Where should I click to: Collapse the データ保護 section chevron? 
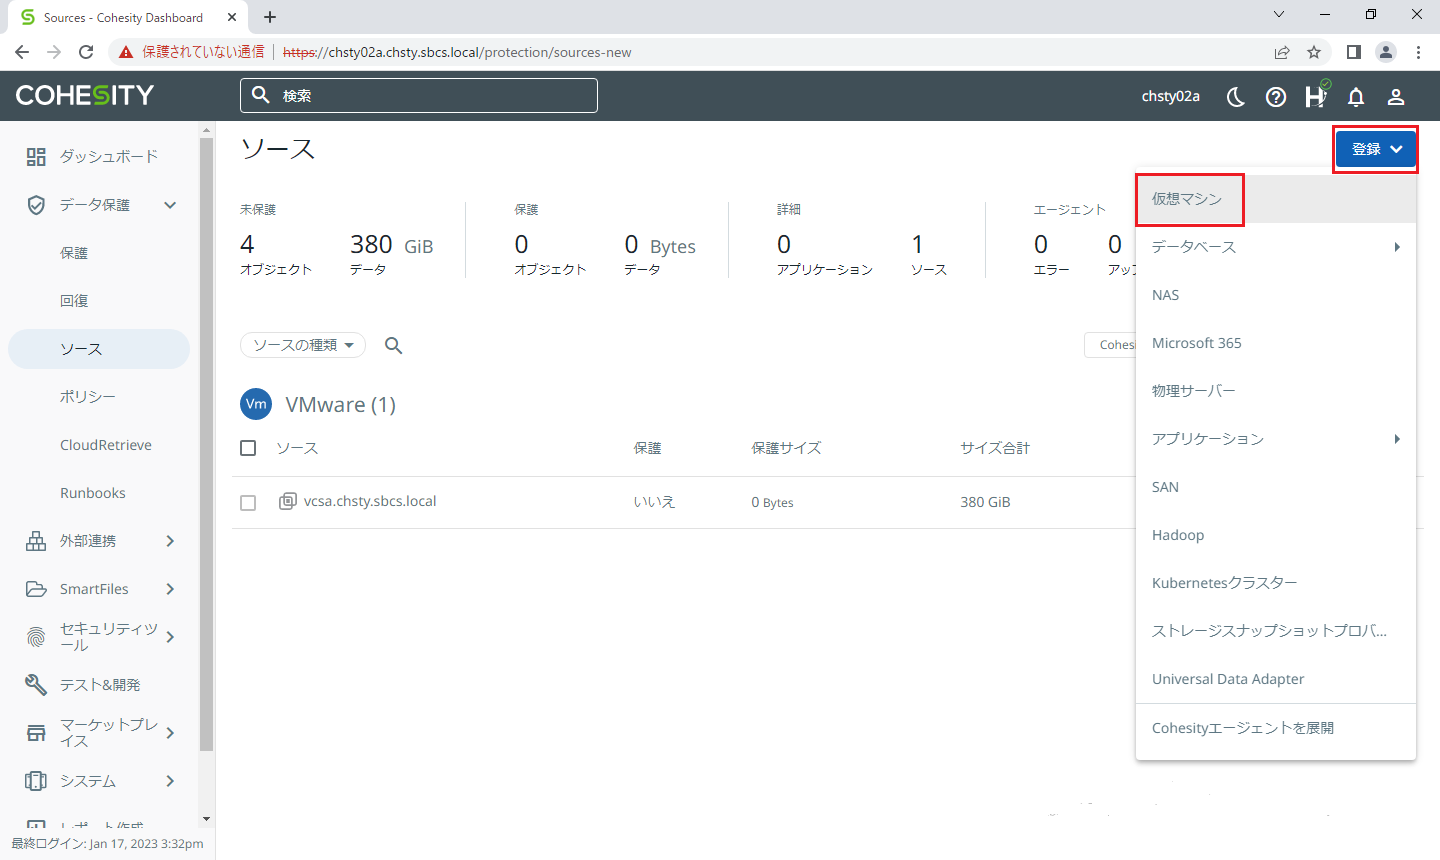point(170,205)
